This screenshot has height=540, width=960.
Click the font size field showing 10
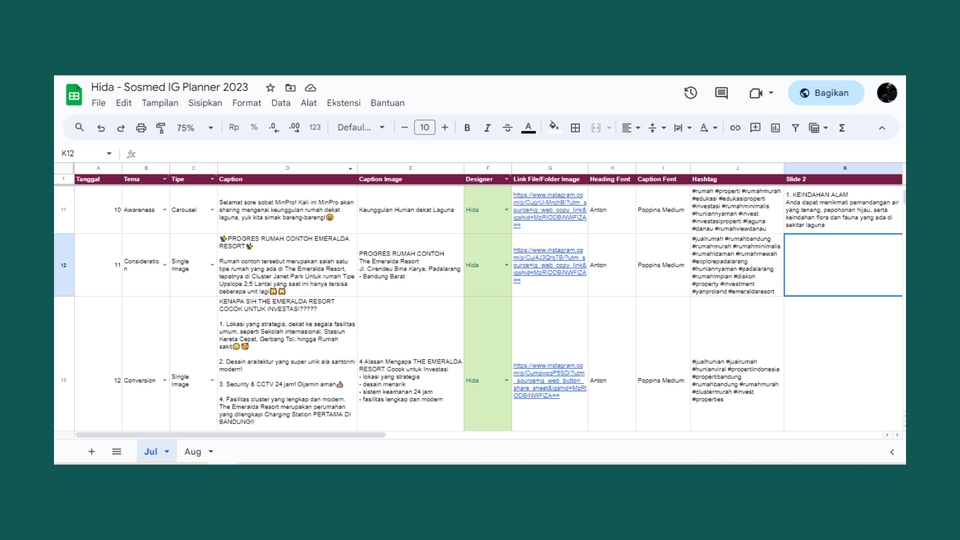click(425, 127)
